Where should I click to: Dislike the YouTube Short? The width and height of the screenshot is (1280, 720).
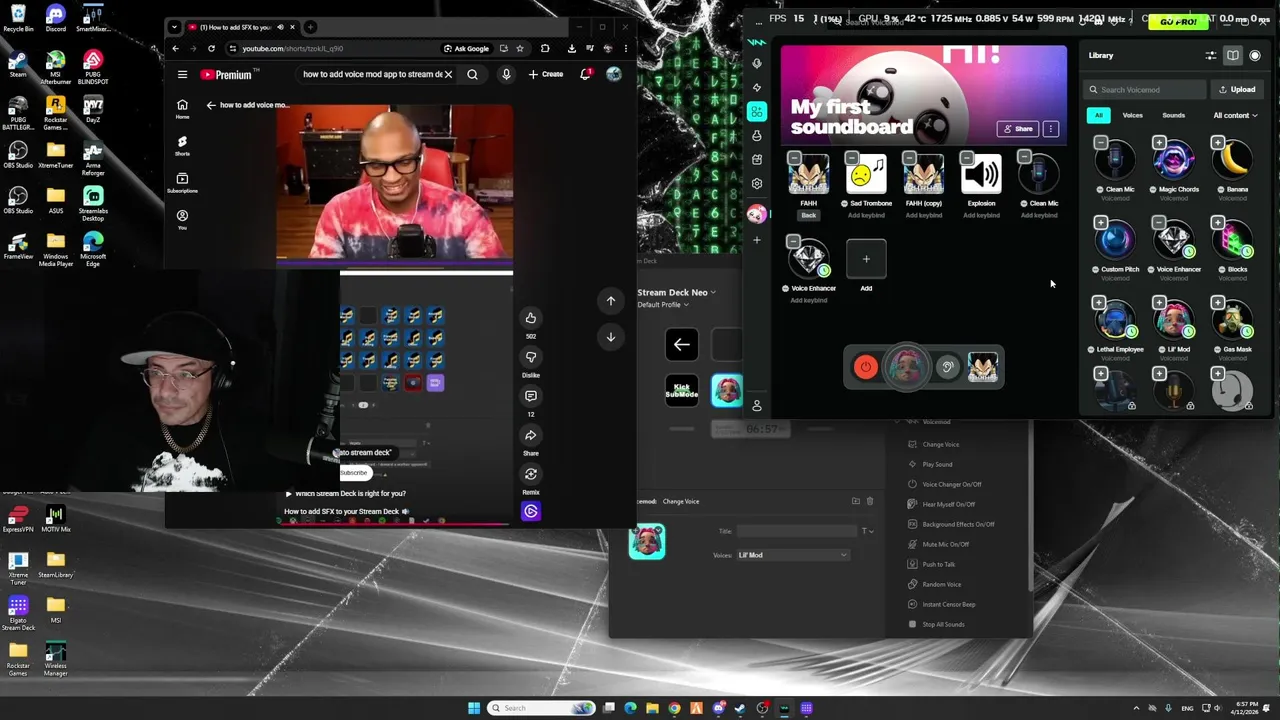click(531, 357)
